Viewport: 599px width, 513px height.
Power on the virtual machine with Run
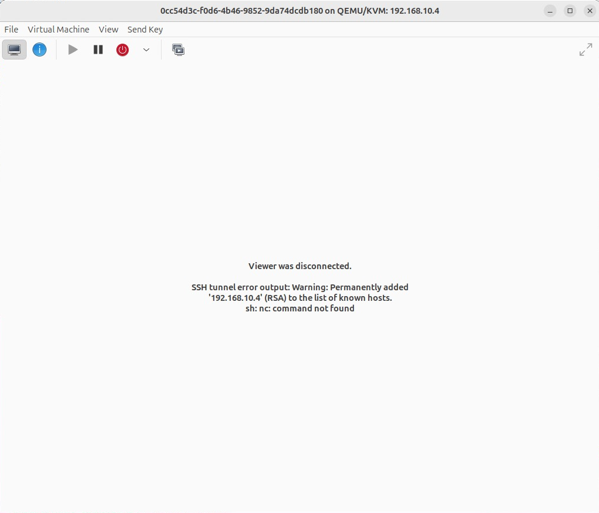(x=73, y=50)
